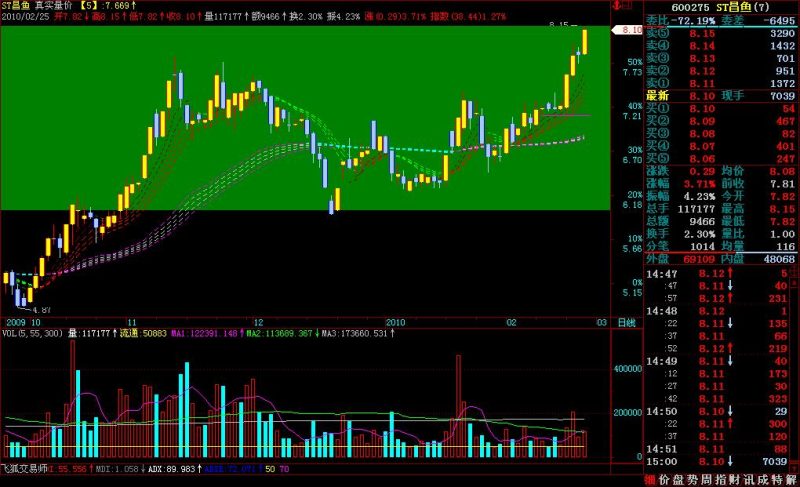
Task: Click the 飞狐交易师 label at the bottom left
Action: [24, 469]
